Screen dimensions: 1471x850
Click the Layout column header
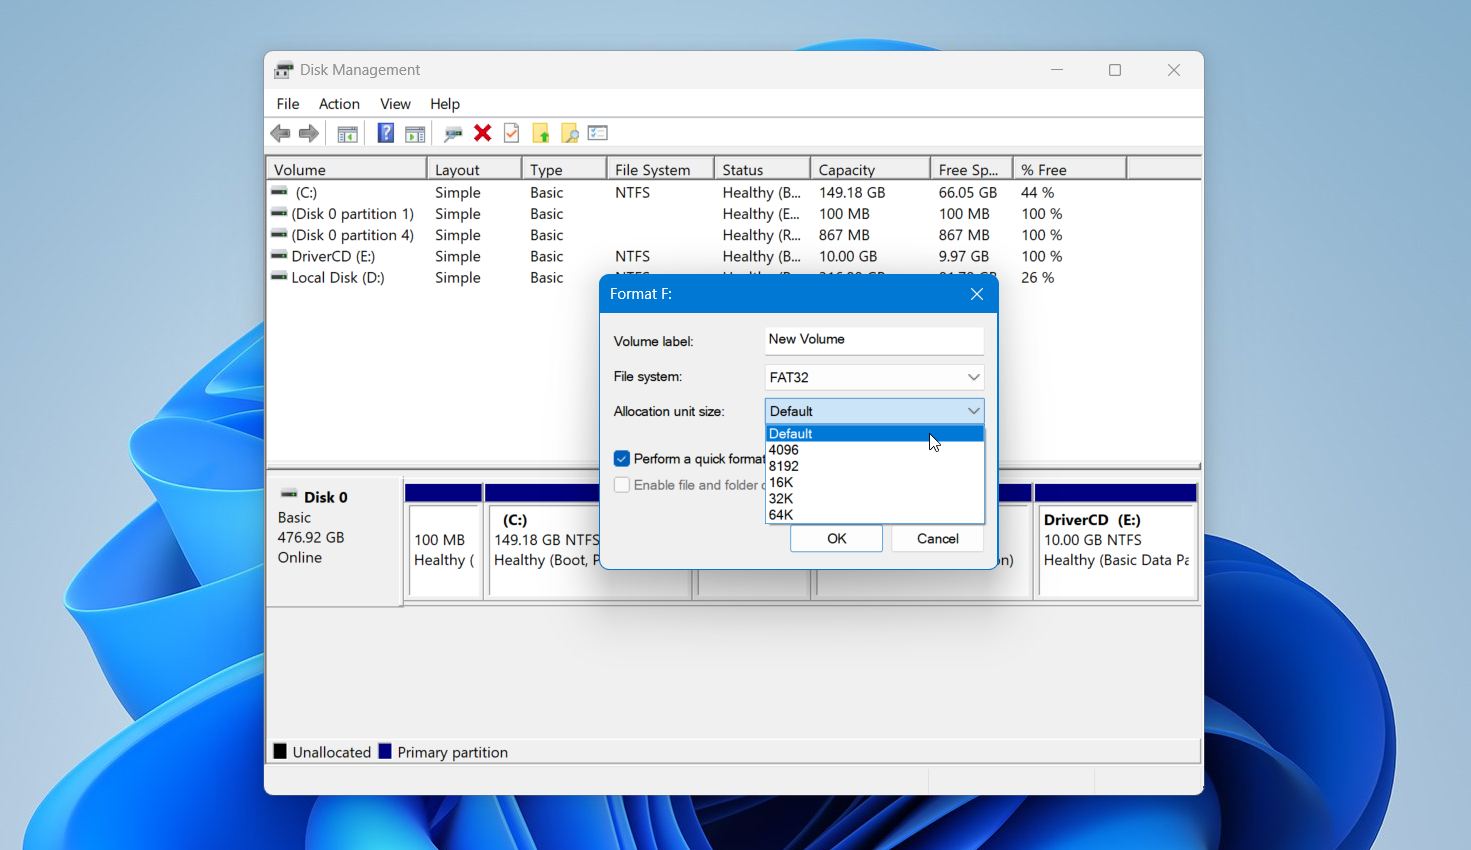pos(474,169)
